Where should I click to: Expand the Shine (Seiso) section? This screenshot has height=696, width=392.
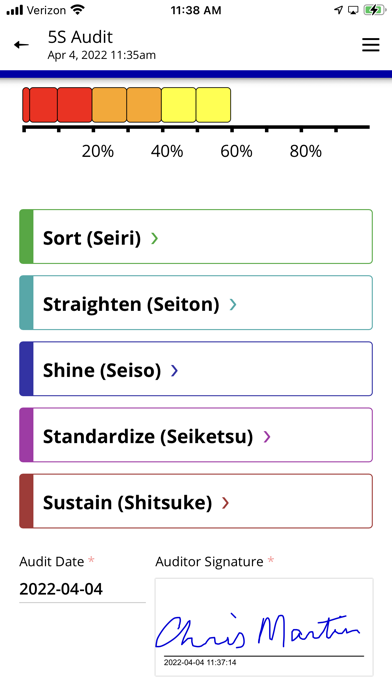point(196,369)
